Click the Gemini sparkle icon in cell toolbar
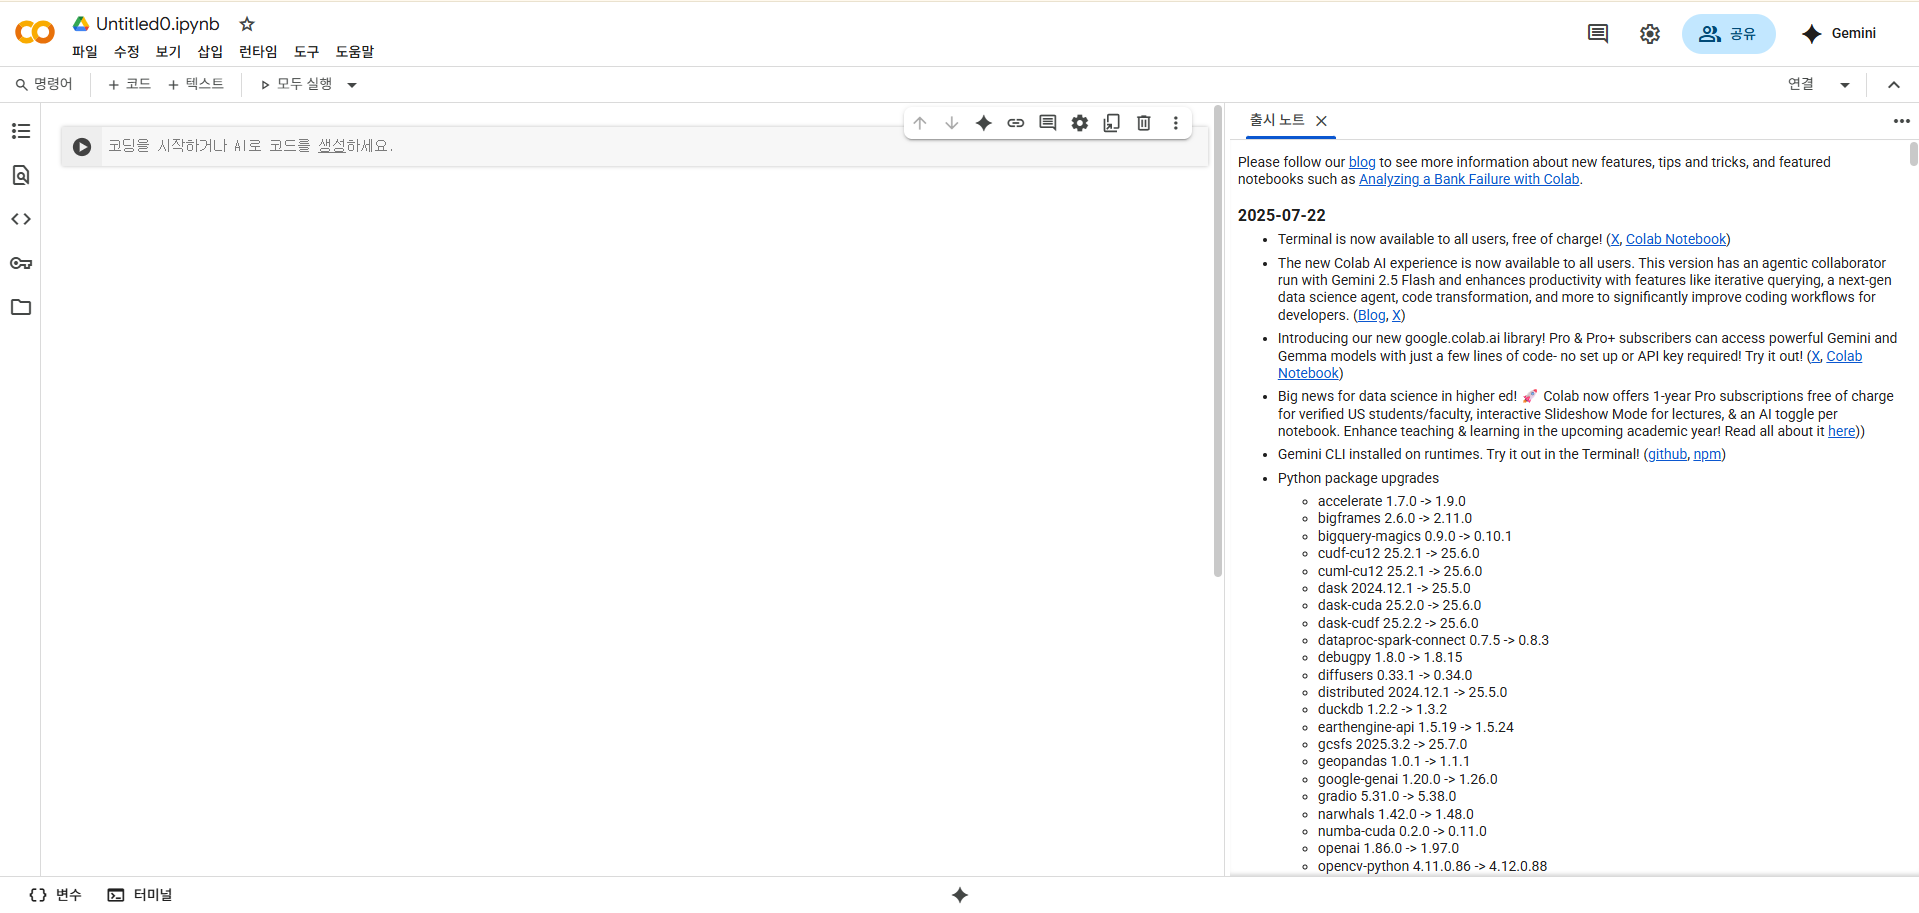Viewport: 1919px width, 913px height. click(984, 123)
